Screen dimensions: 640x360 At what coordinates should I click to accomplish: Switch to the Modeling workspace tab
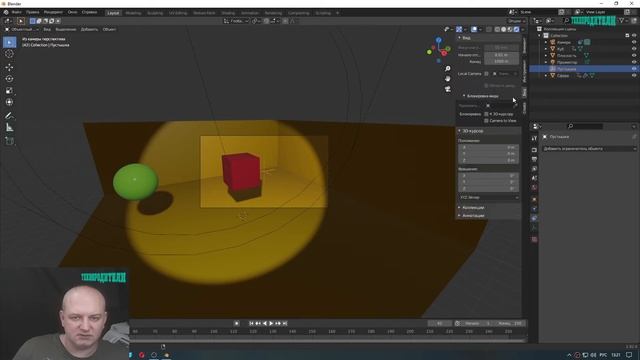[x=133, y=13]
